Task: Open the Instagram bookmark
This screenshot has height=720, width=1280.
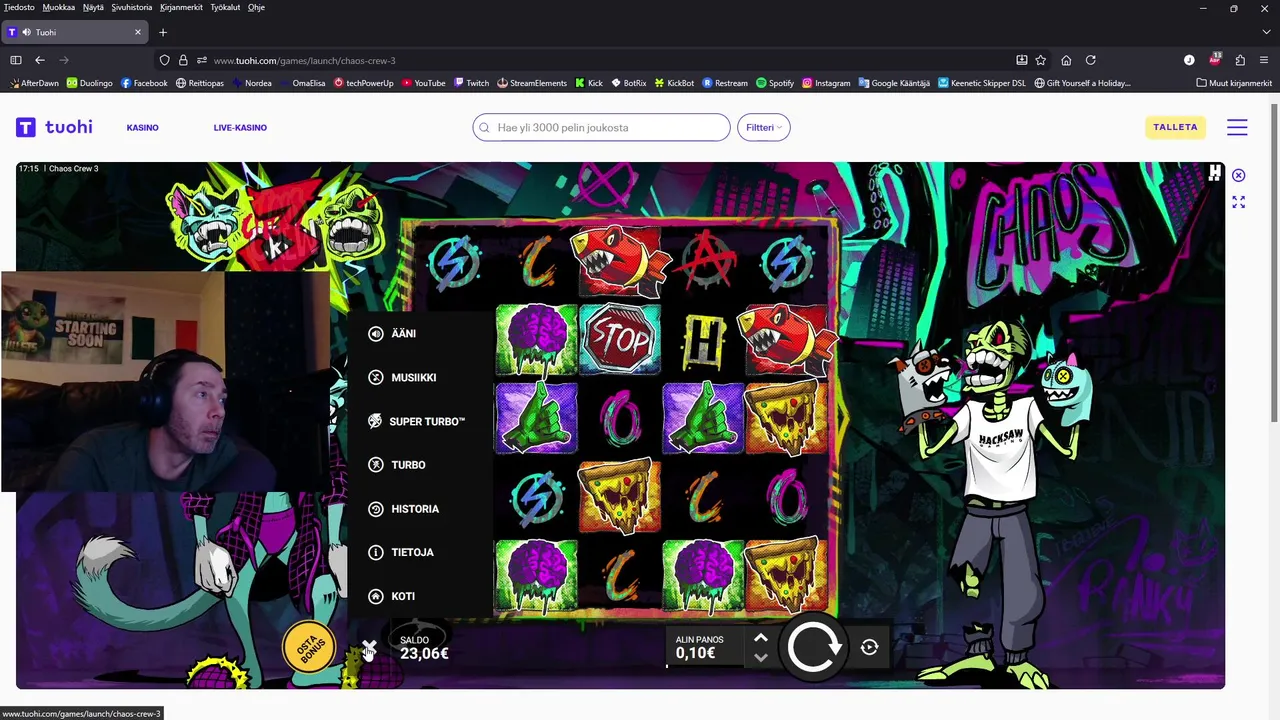Action: [x=826, y=83]
